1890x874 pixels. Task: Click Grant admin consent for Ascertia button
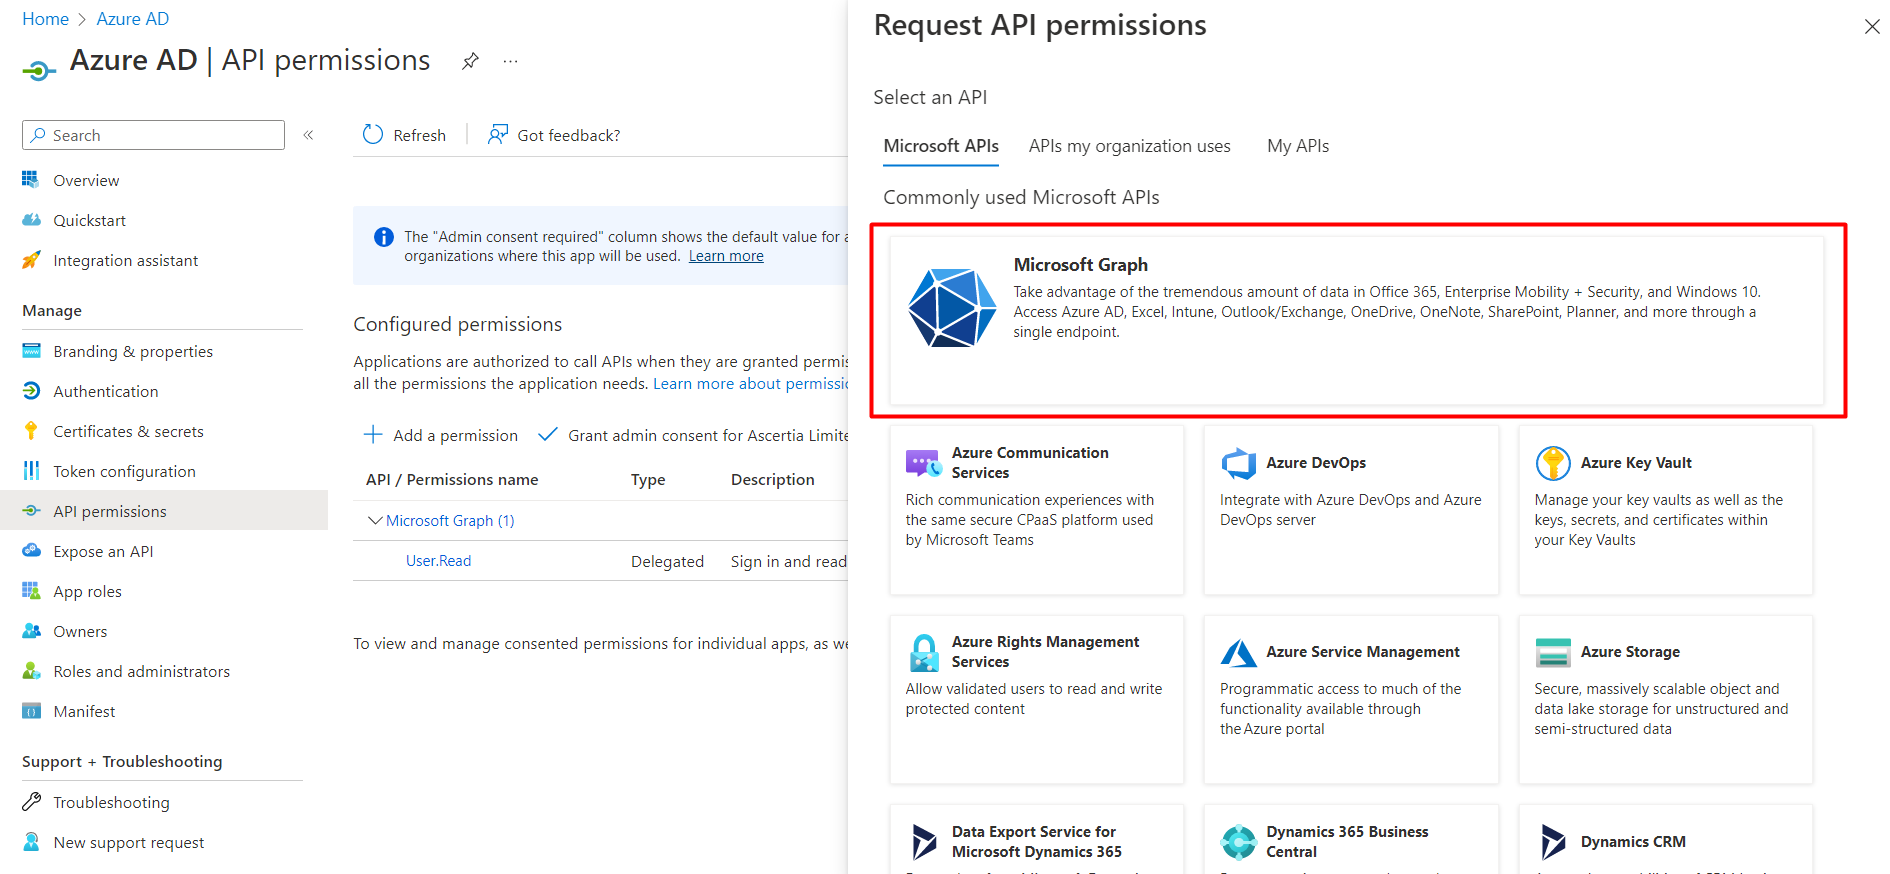693,435
